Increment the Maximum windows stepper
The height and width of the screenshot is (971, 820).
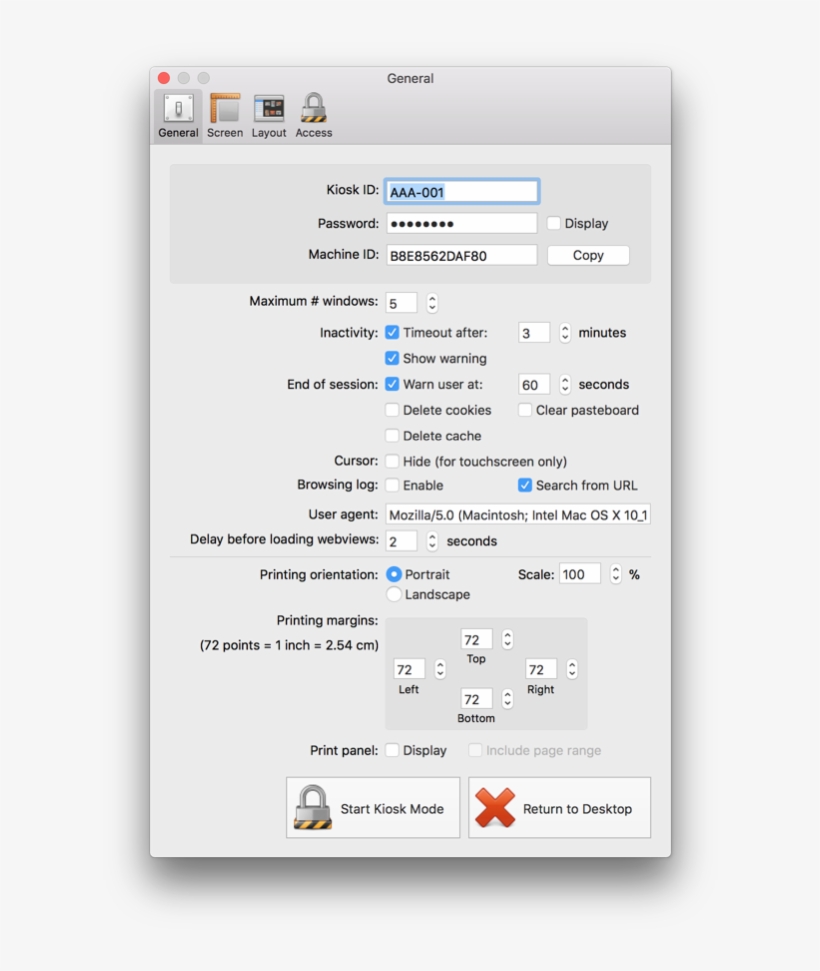(430, 298)
